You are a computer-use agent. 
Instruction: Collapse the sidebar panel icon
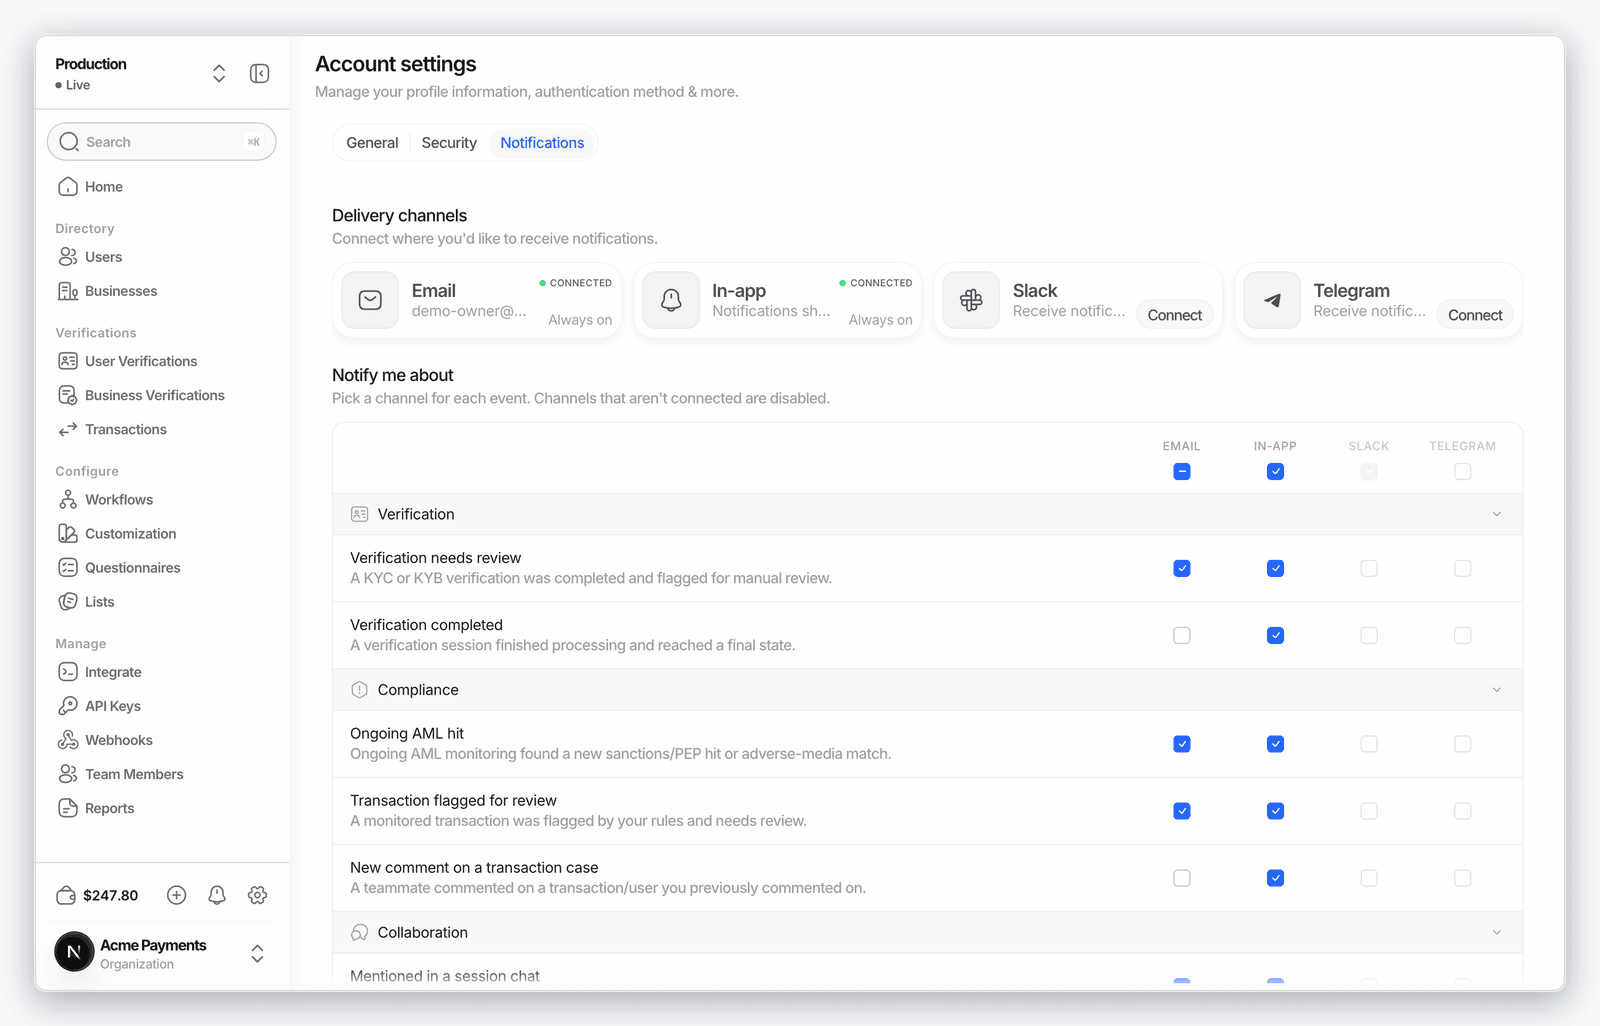[x=259, y=73]
